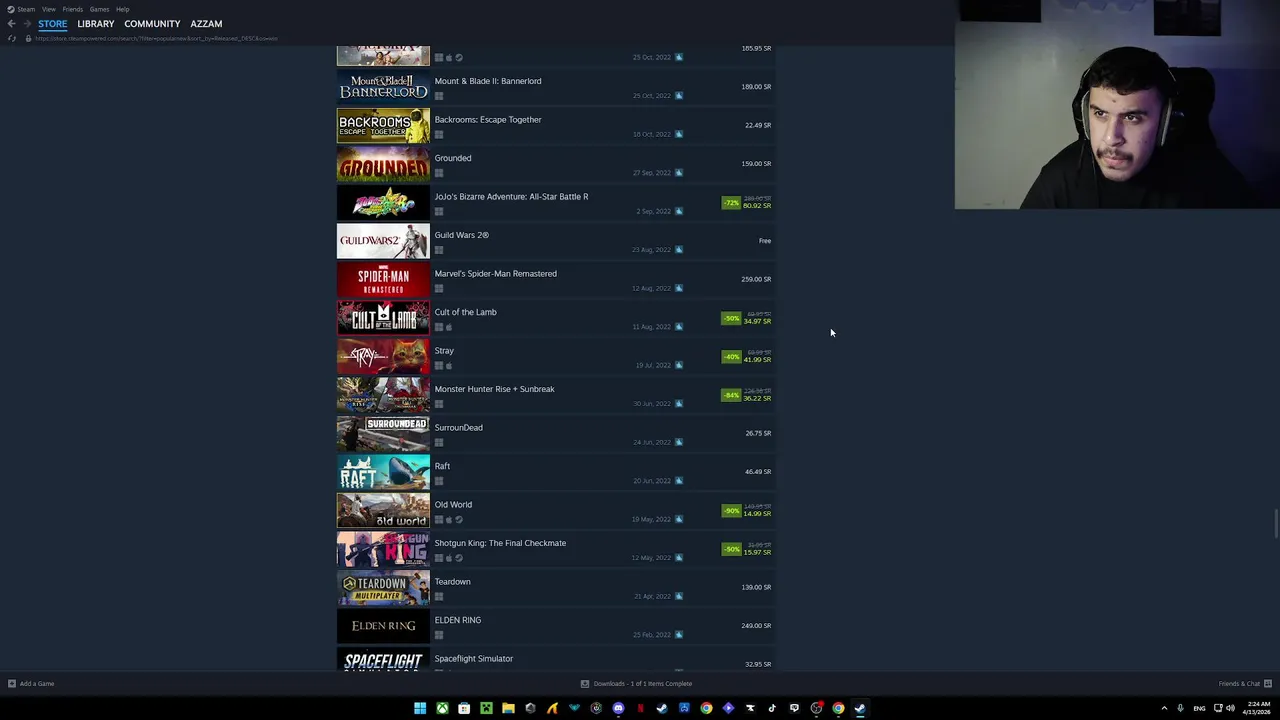Click the -90% discount badge on Old World
The height and width of the screenshot is (720, 1280).
[731, 511]
